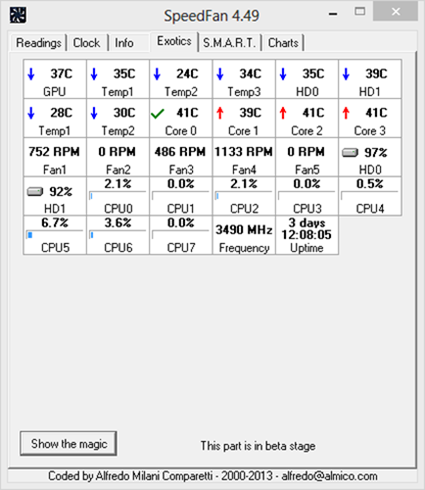Click the CPU2 usage bar
Screen dimensions: 425x490
click(x=244, y=196)
